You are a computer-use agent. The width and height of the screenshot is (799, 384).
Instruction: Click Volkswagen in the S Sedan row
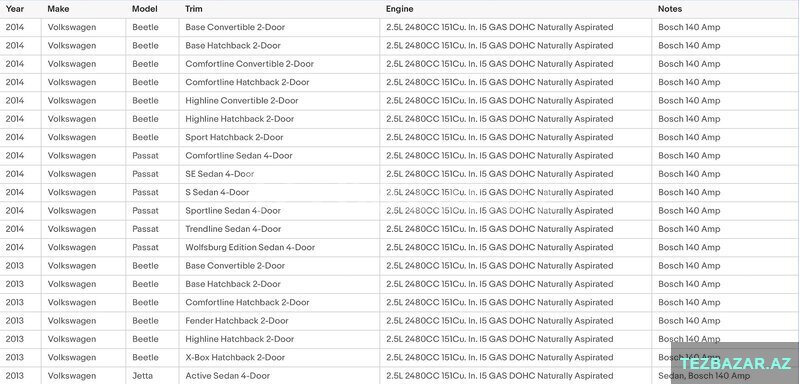[x=72, y=193]
